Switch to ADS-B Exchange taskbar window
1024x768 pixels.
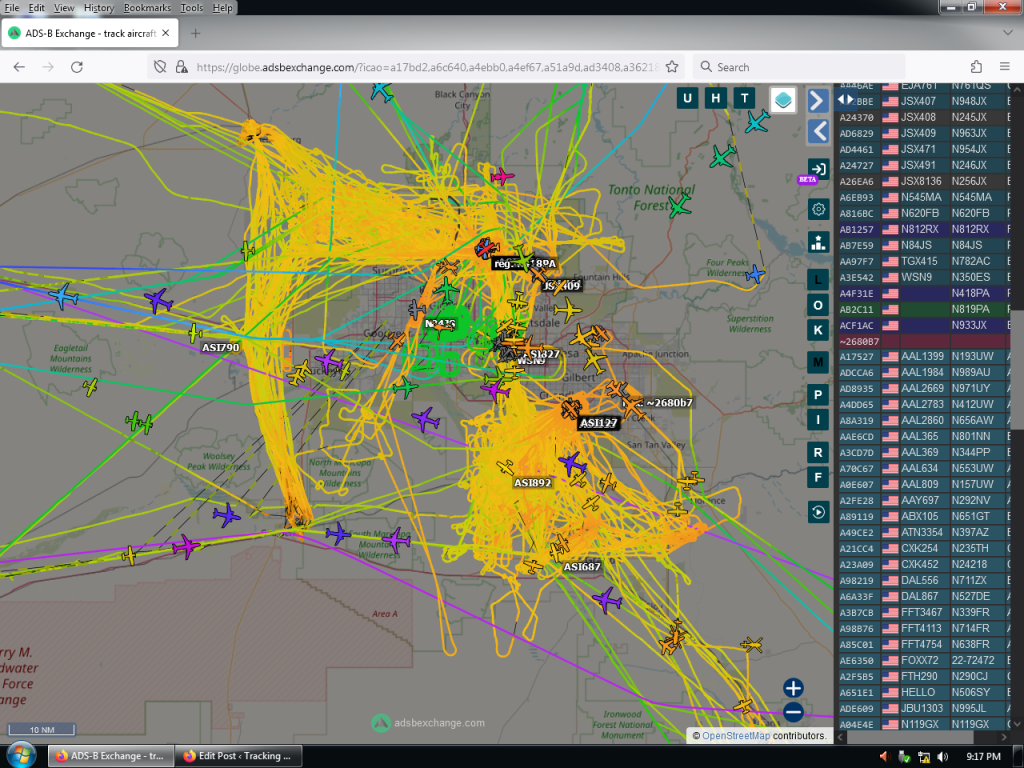[x=111, y=756]
